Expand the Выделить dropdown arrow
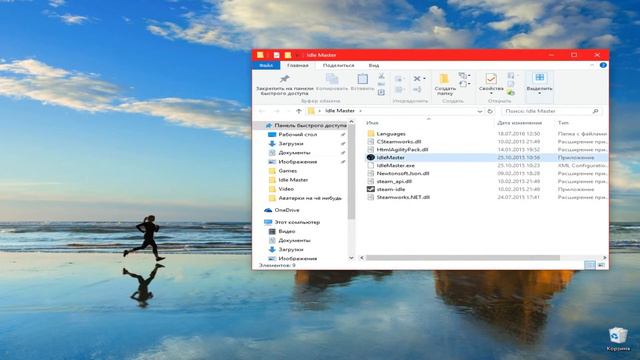This screenshot has height=360, width=640. 540,94
